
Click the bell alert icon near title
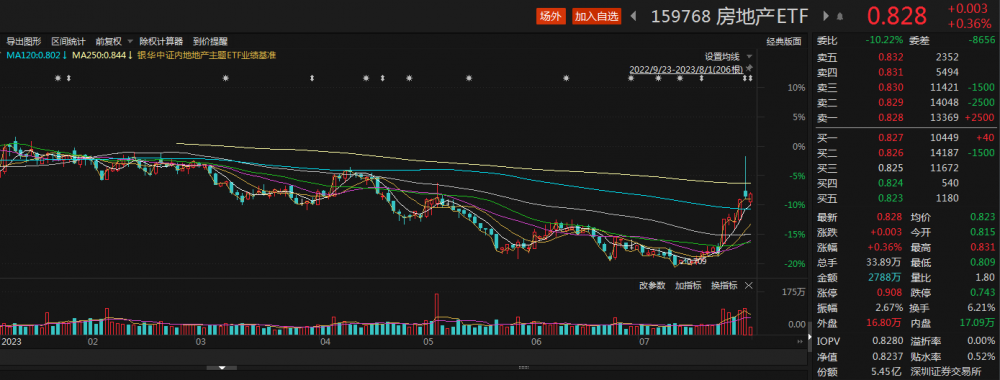pyautogui.click(x=840, y=17)
